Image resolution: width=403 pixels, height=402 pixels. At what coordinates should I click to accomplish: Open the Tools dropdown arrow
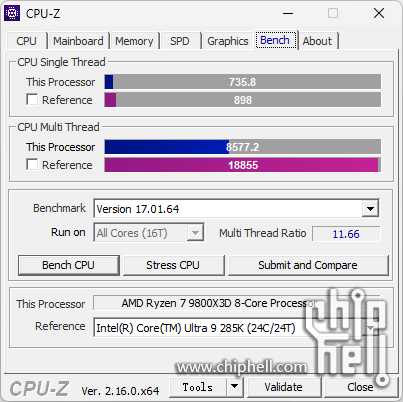[235, 387]
